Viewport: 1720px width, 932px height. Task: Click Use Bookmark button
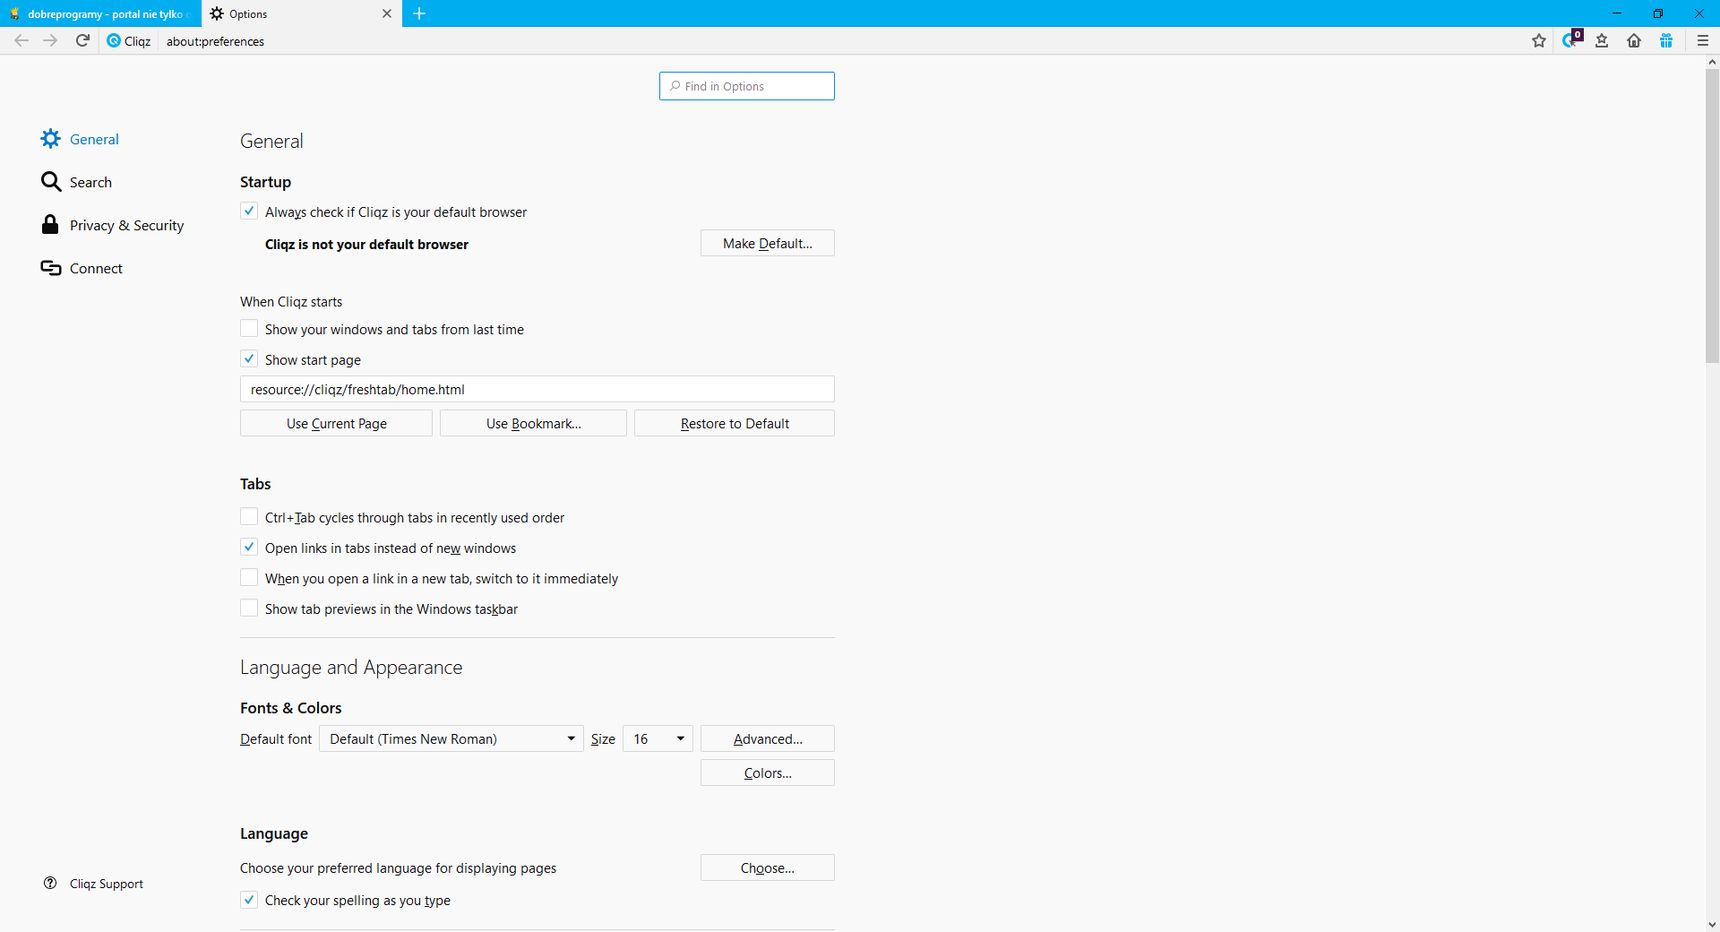pyautogui.click(x=533, y=423)
